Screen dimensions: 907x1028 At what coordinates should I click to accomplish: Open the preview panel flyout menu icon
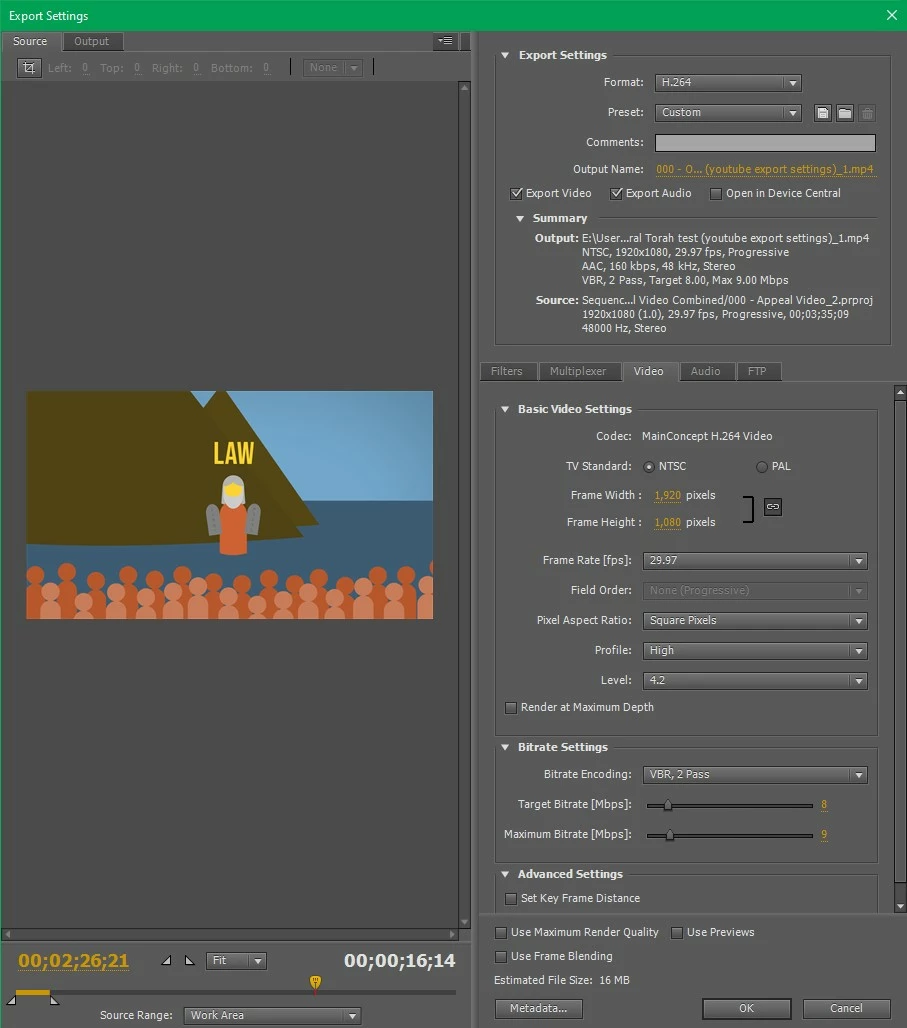(x=446, y=41)
